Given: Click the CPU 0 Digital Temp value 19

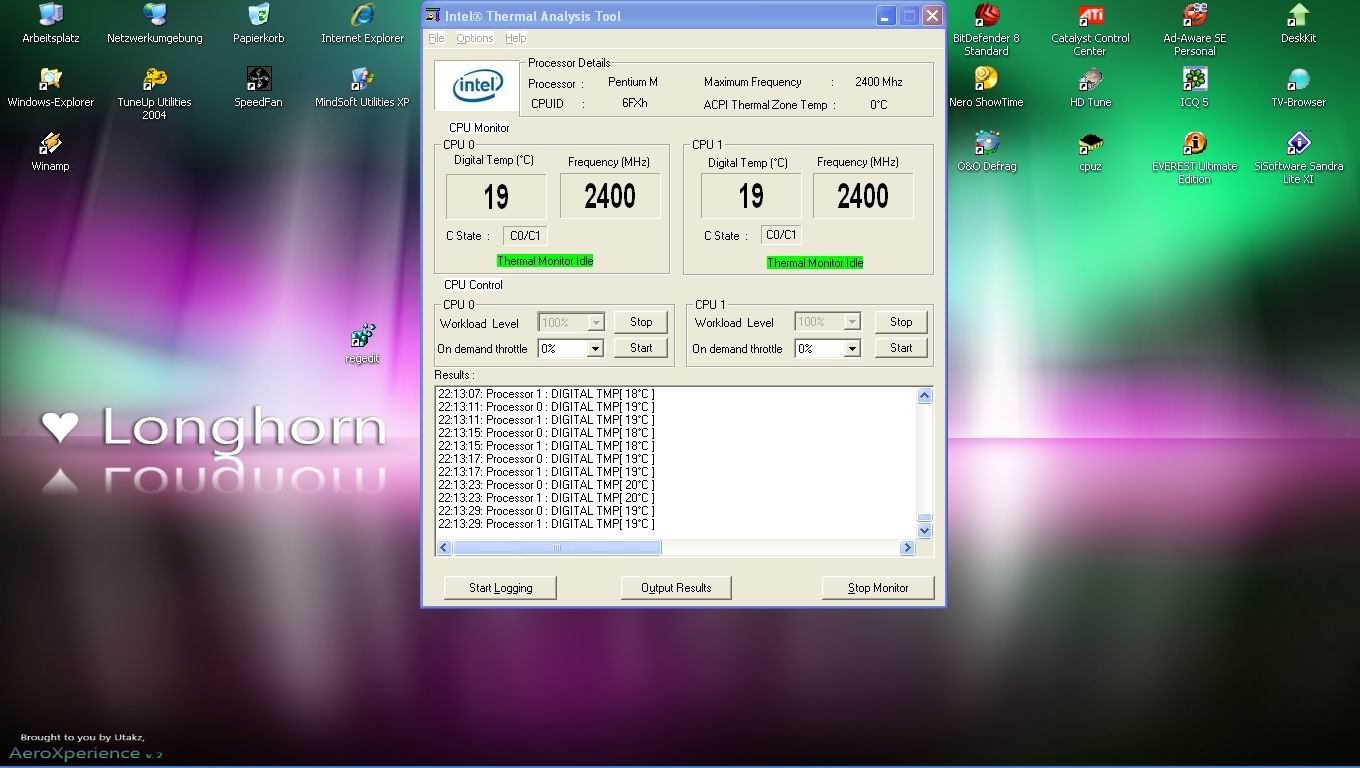Looking at the screenshot, I should pos(496,197).
